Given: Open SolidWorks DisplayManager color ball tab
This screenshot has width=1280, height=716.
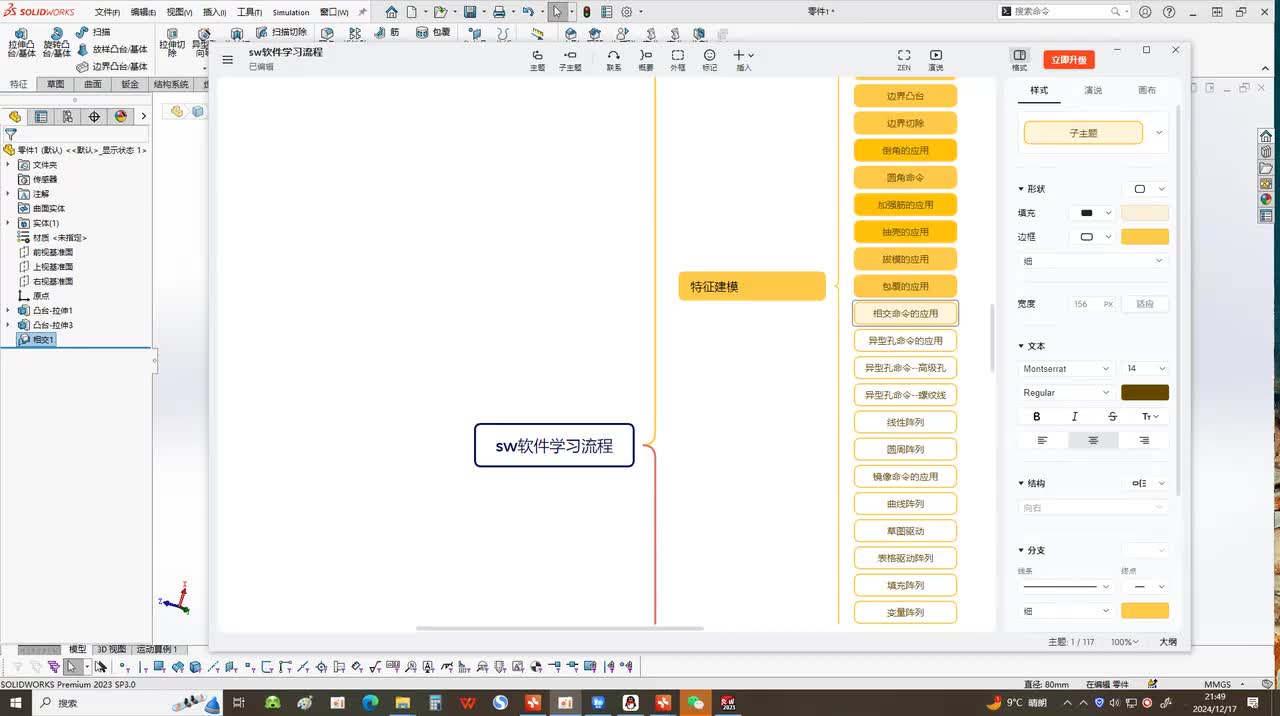Looking at the screenshot, I should (x=121, y=116).
